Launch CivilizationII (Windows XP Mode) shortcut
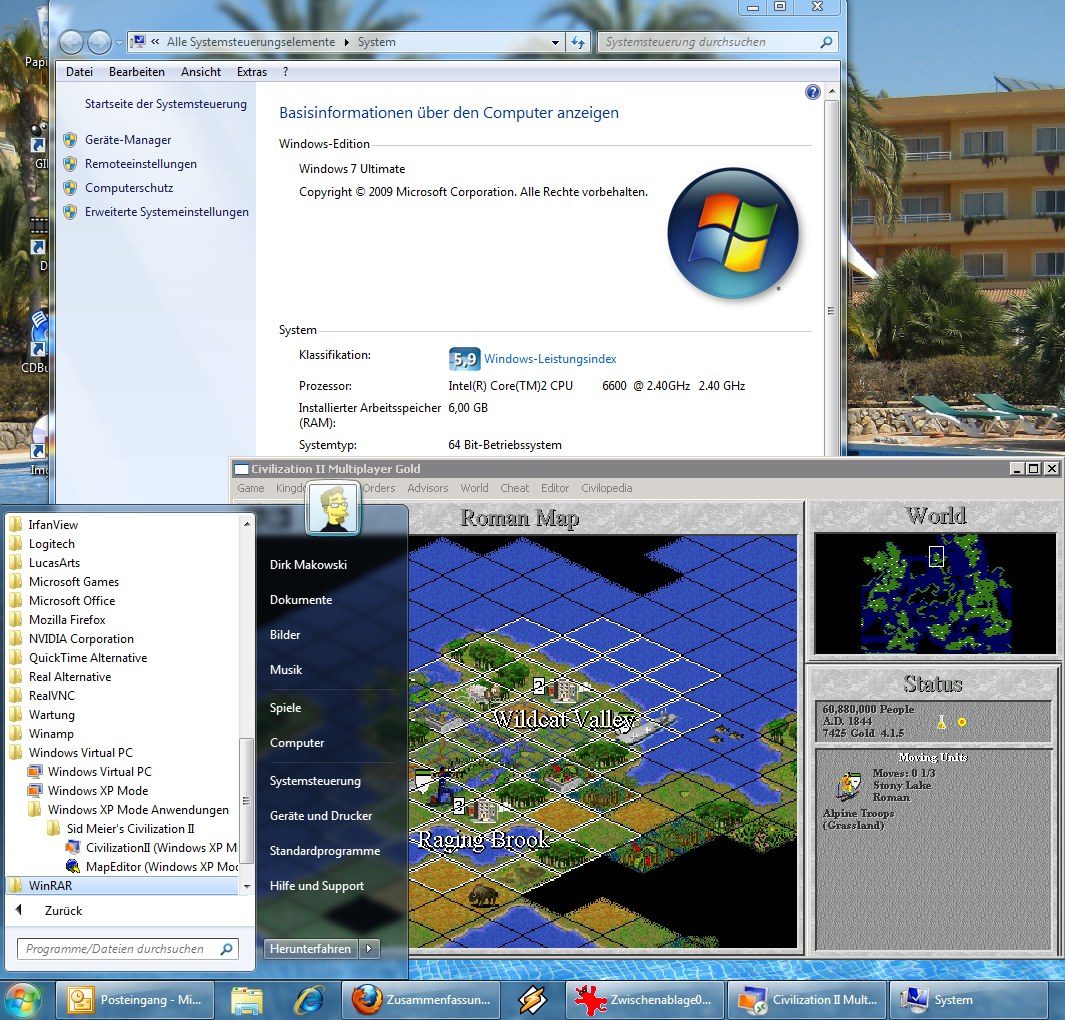Viewport: 1065px width, 1020px height. pos(161,848)
